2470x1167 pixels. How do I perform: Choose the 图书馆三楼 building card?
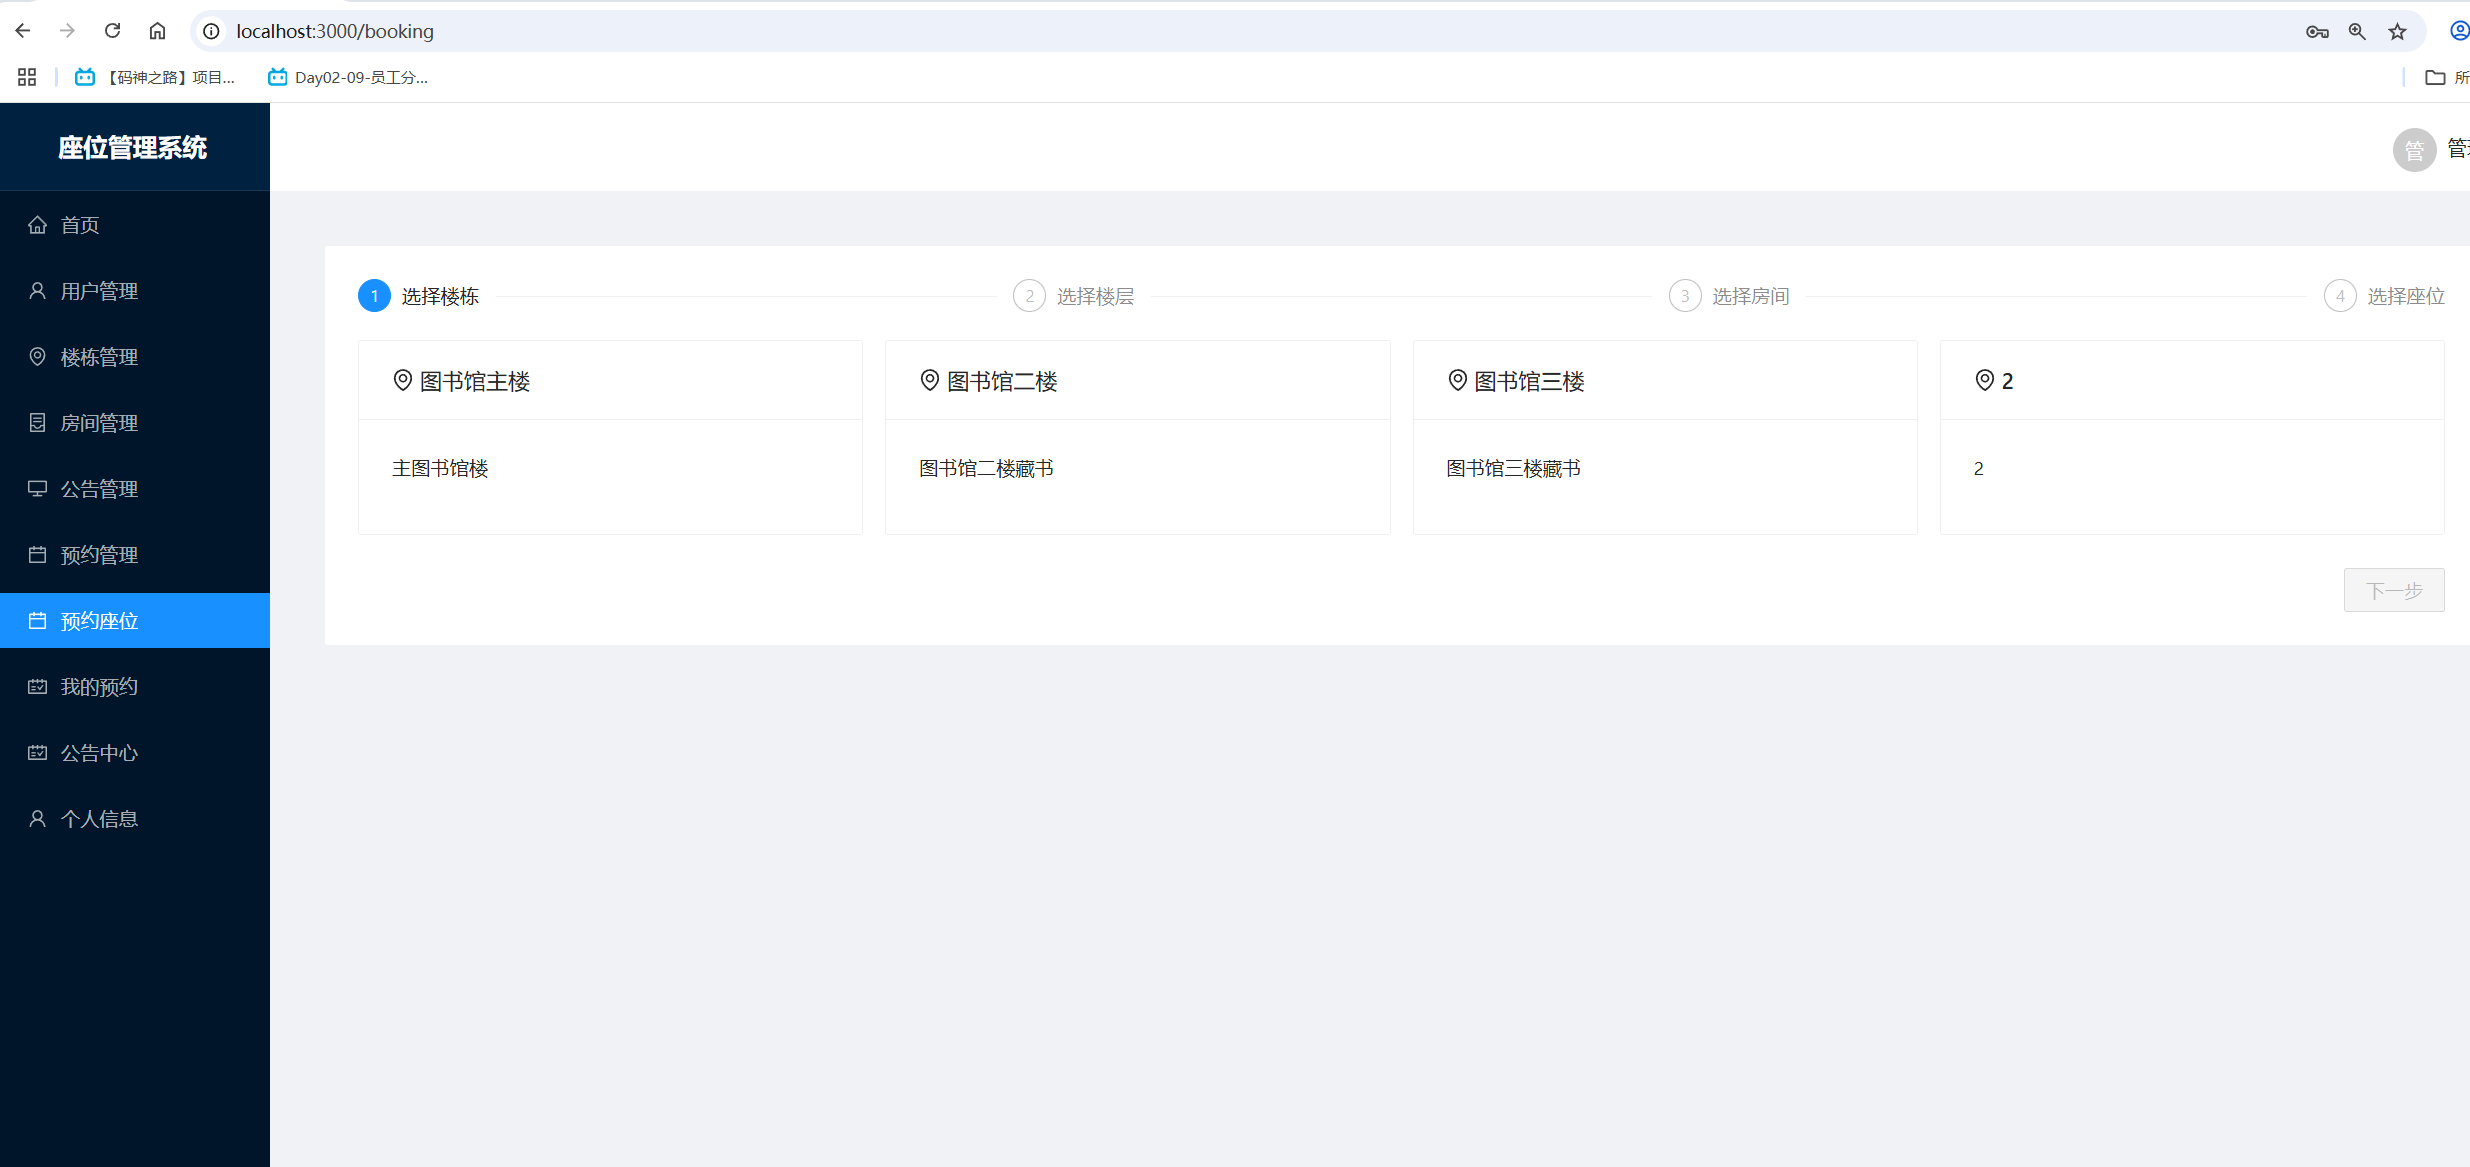click(1664, 437)
